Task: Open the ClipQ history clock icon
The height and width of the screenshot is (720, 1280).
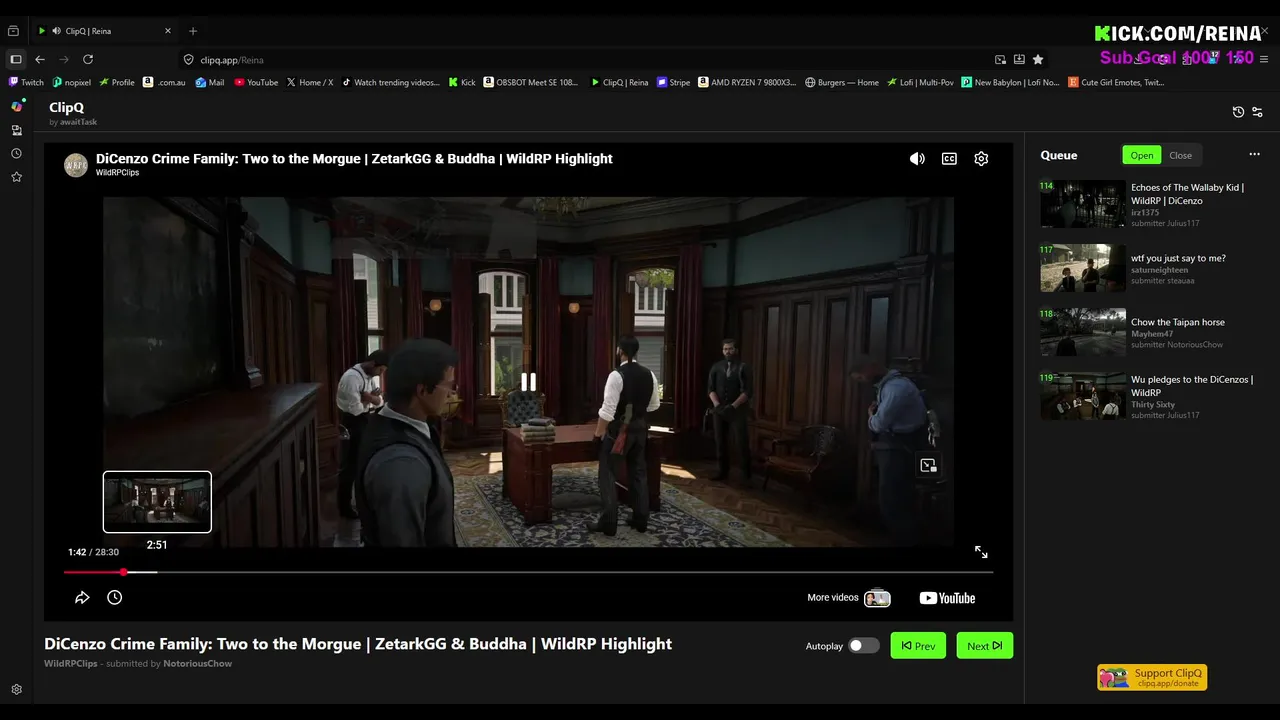Action: pos(1238,112)
